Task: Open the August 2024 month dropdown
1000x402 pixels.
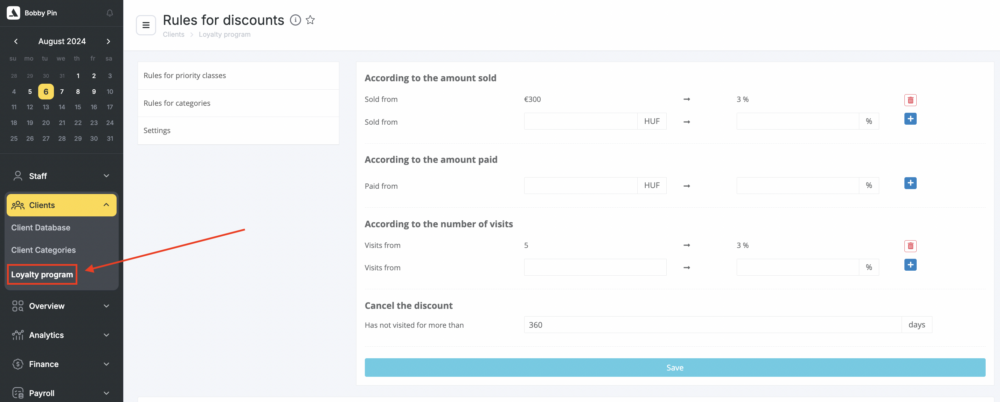Action: (62, 41)
